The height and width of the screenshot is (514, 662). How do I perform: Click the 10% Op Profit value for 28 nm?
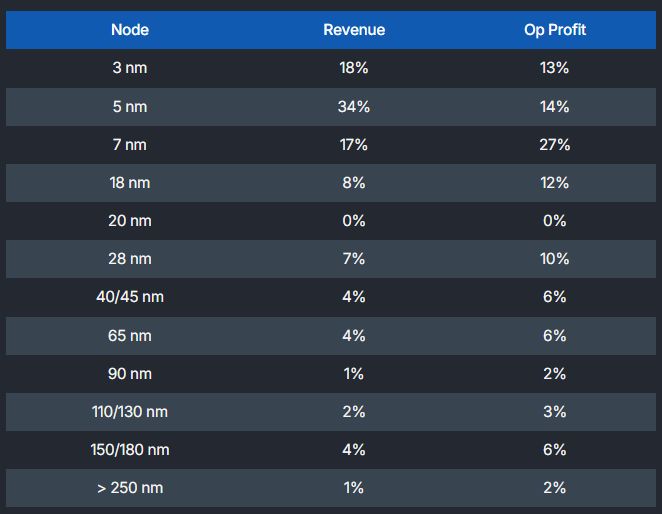(555, 259)
